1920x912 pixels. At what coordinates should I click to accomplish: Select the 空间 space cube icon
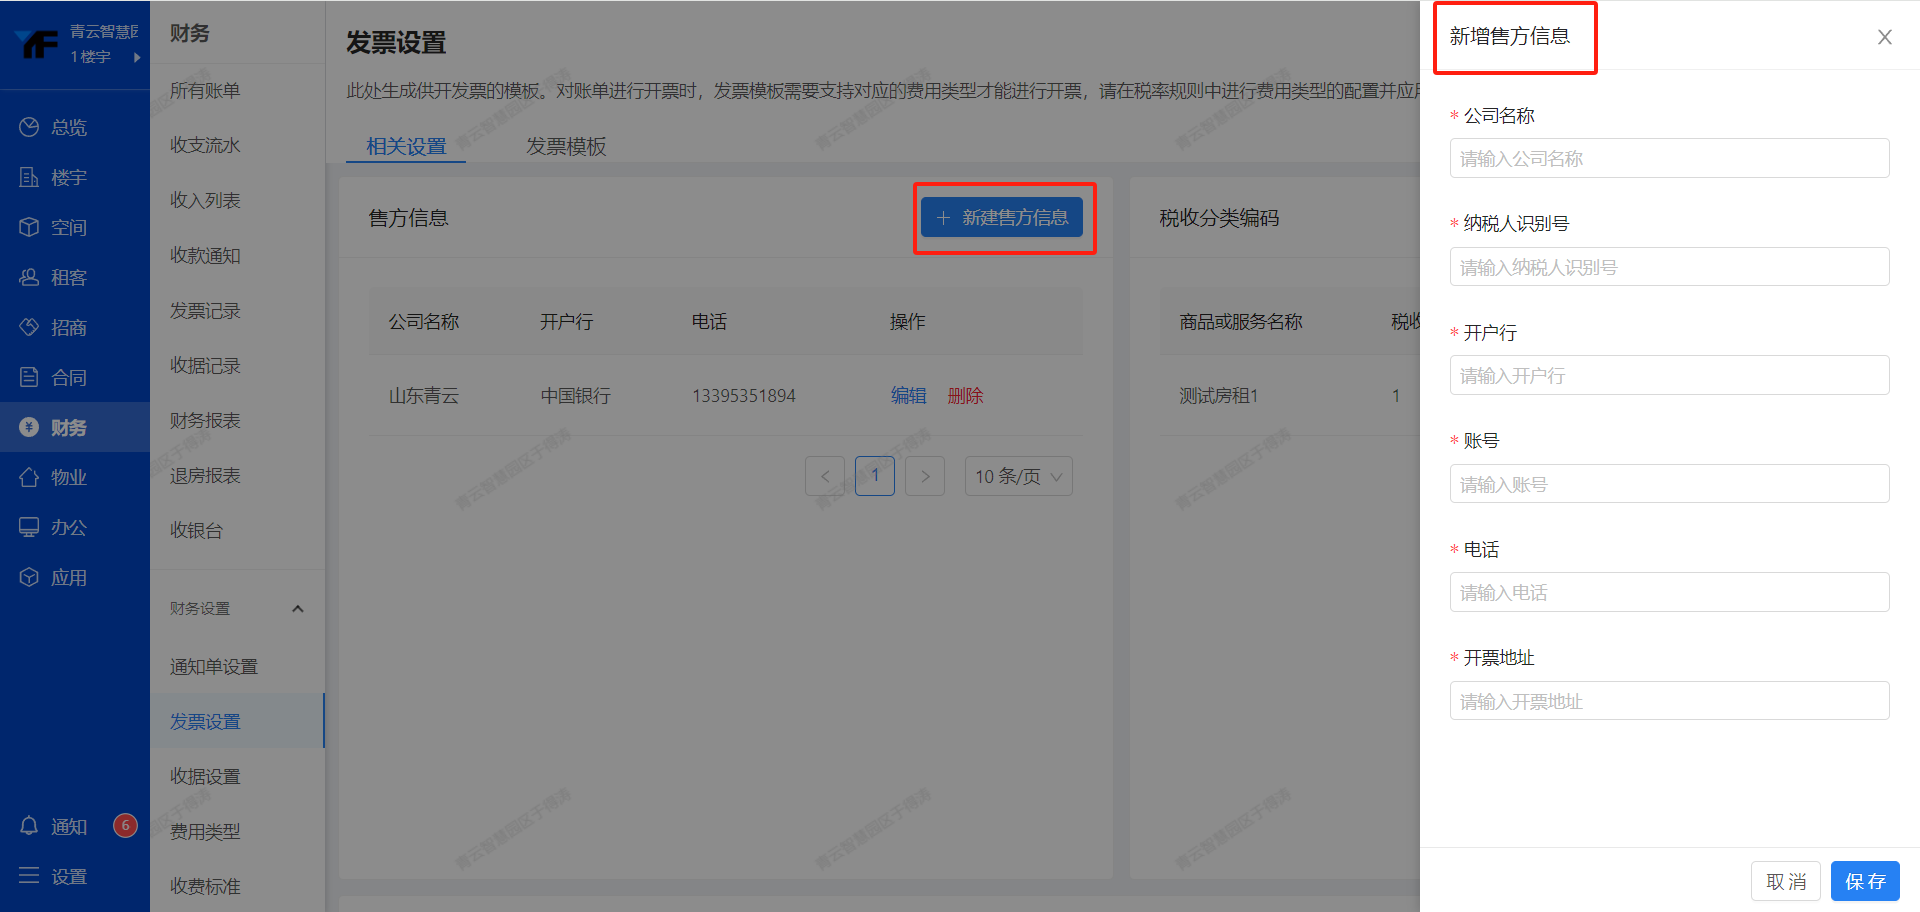coord(29,227)
